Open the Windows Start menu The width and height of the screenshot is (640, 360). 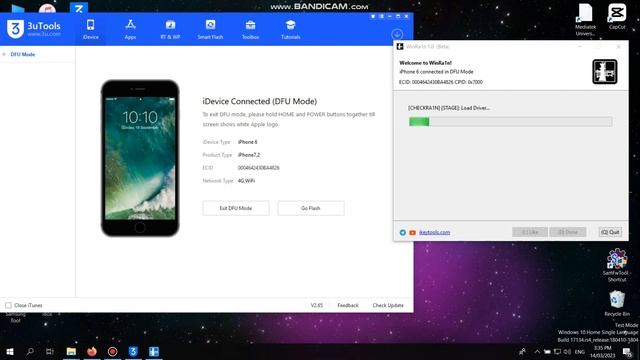10,351
